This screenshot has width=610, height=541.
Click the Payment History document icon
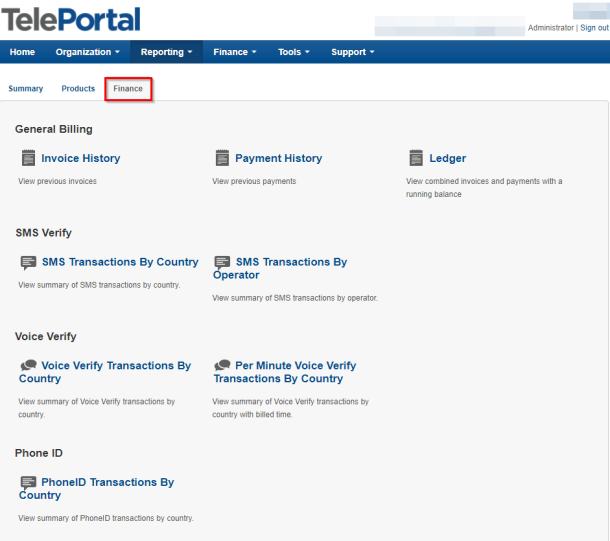(222, 158)
